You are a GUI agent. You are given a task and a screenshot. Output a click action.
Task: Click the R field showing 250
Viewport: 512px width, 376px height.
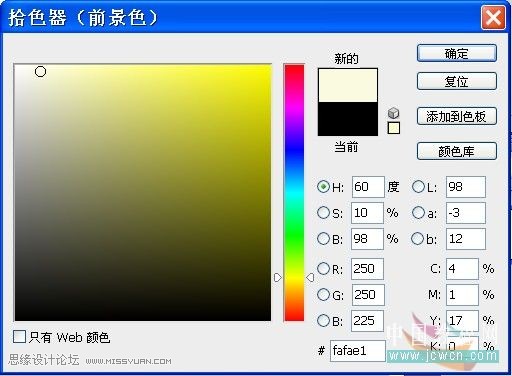367,269
